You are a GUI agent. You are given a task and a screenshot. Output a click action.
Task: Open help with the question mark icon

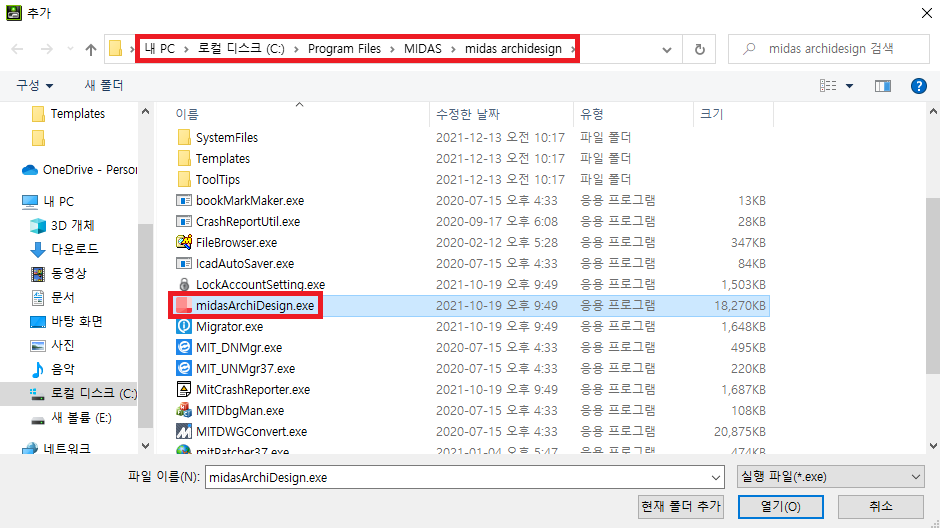pos(918,86)
